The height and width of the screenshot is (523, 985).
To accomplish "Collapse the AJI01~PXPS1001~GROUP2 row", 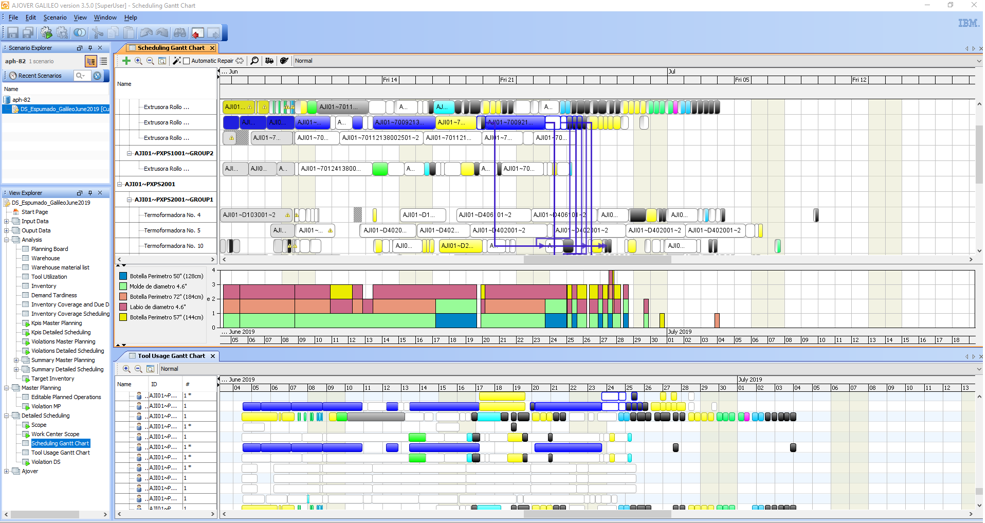I will click(x=129, y=153).
